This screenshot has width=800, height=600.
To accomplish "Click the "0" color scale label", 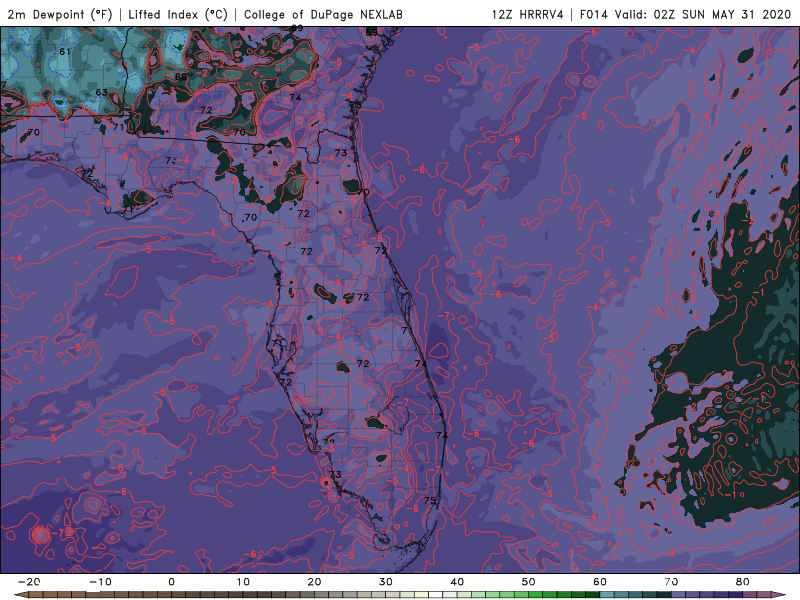I will pyautogui.click(x=171, y=582).
